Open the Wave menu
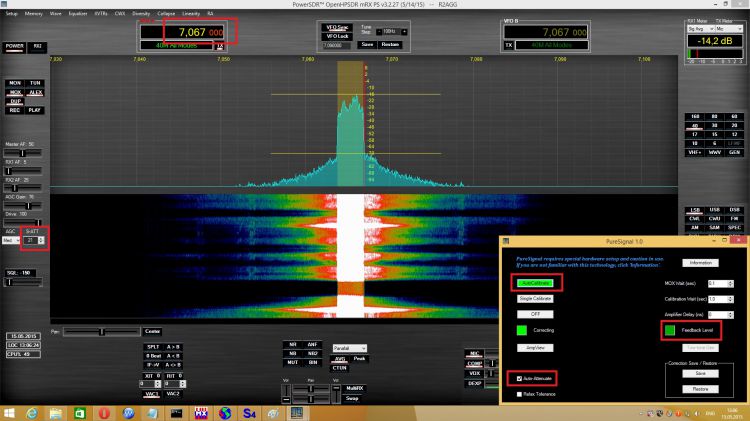 55,13
